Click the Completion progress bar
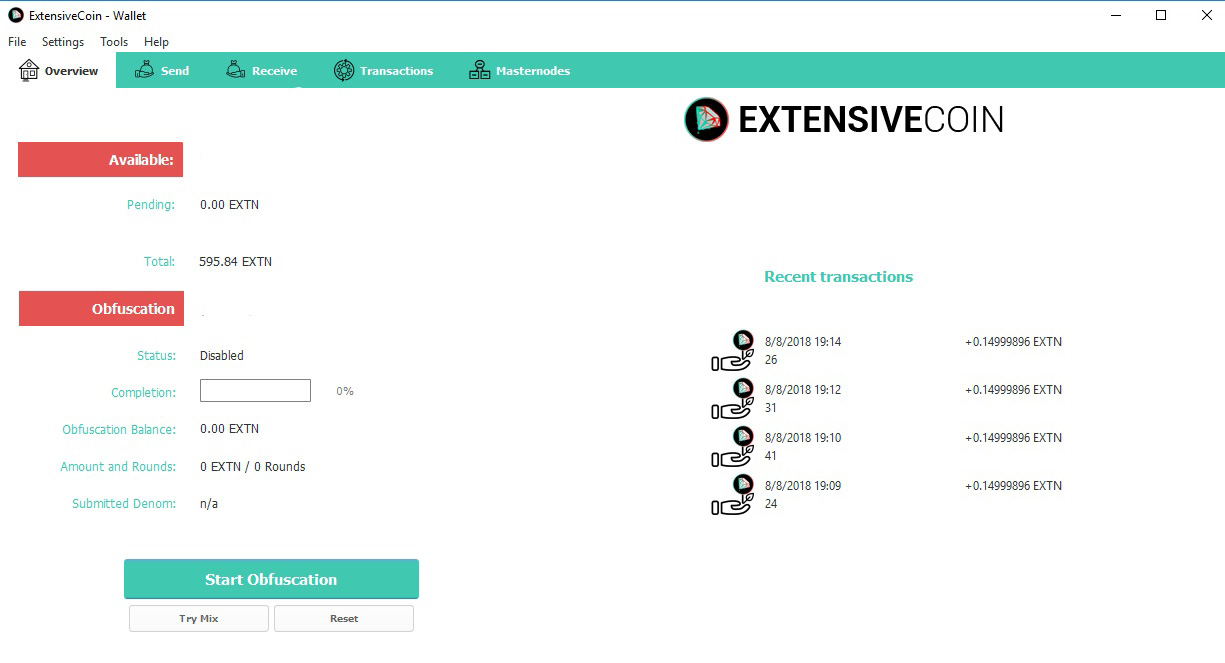Screen dimensions: 1225x663 [255, 391]
